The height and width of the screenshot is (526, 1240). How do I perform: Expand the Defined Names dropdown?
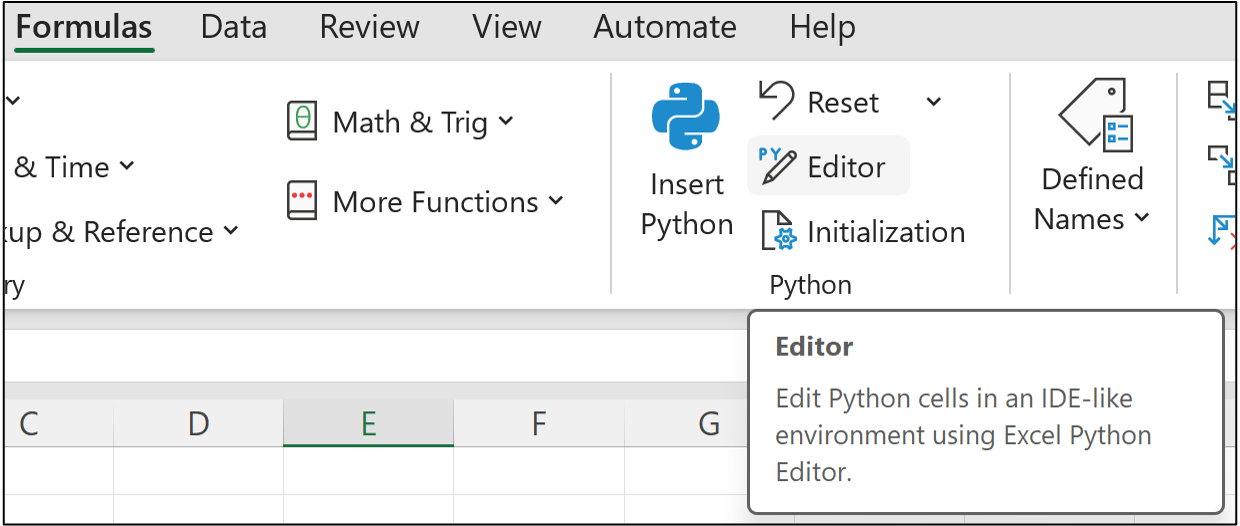(1142, 218)
